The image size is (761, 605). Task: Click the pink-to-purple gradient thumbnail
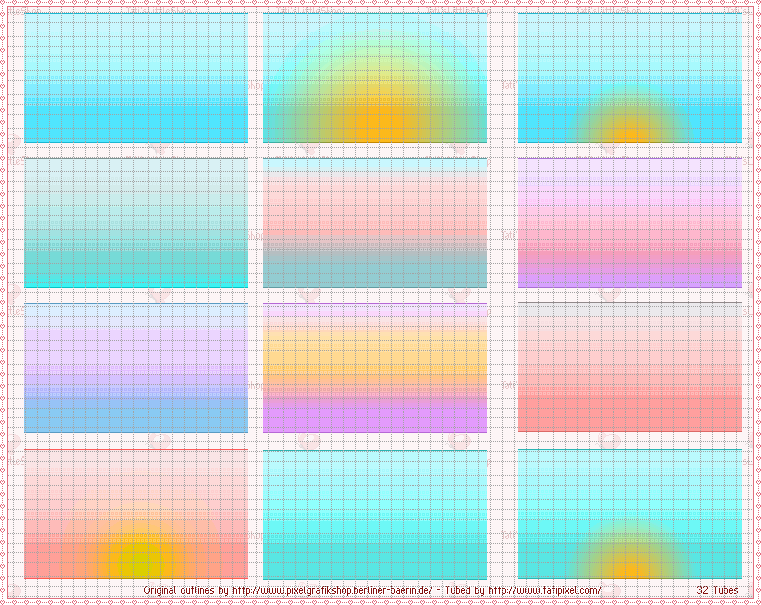pos(629,222)
